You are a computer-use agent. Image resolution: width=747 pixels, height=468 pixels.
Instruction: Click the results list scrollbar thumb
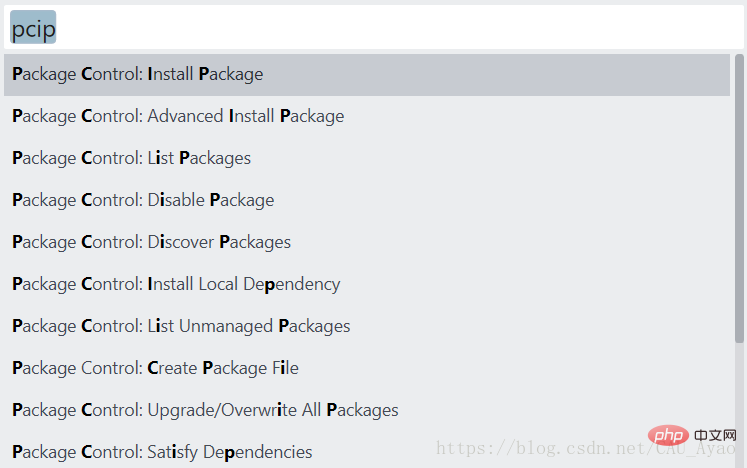click(x=739, y=200)
